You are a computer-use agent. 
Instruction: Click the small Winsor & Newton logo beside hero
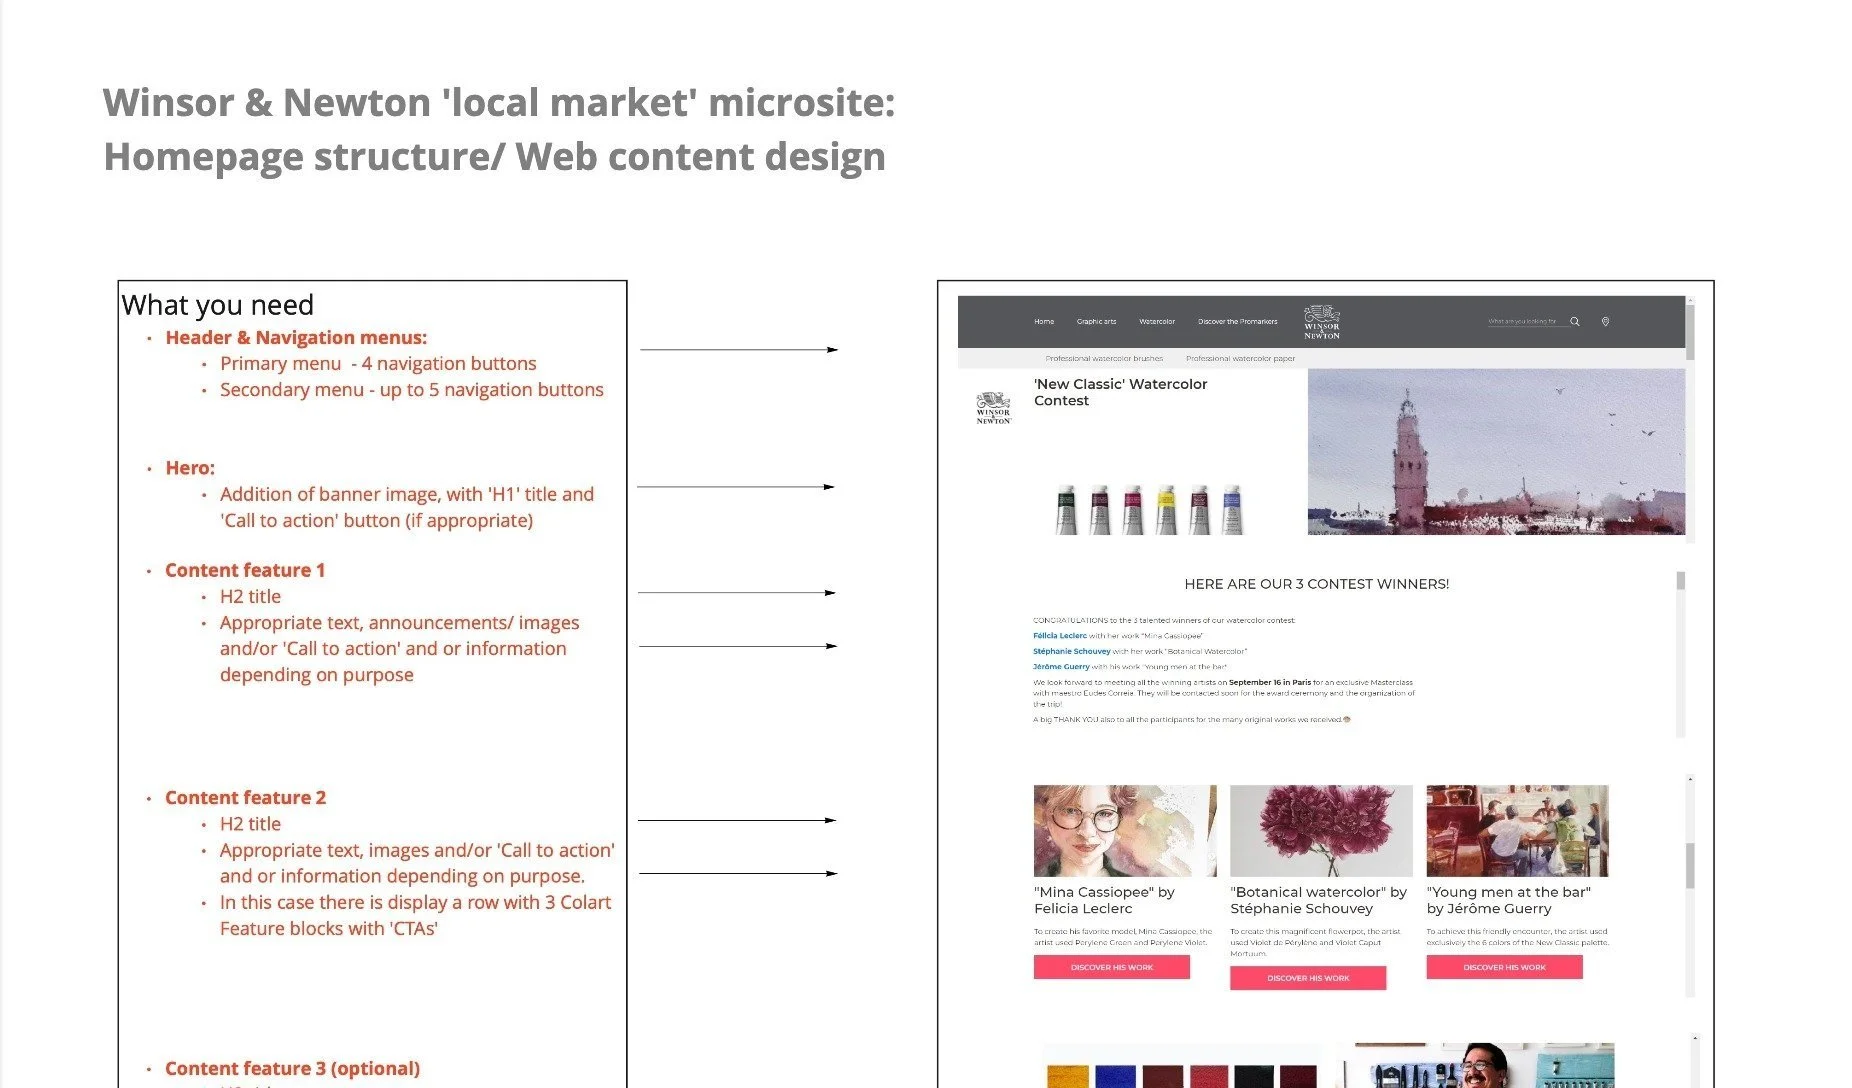(992, 410)
